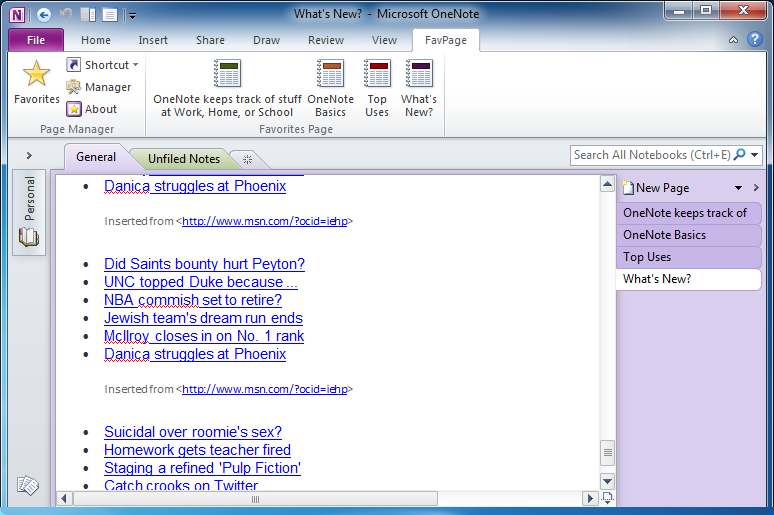Viewport: 774px width, 515px height.
Task: Switch to the Draw ribbon tab
Action: [x=267, y=40]
